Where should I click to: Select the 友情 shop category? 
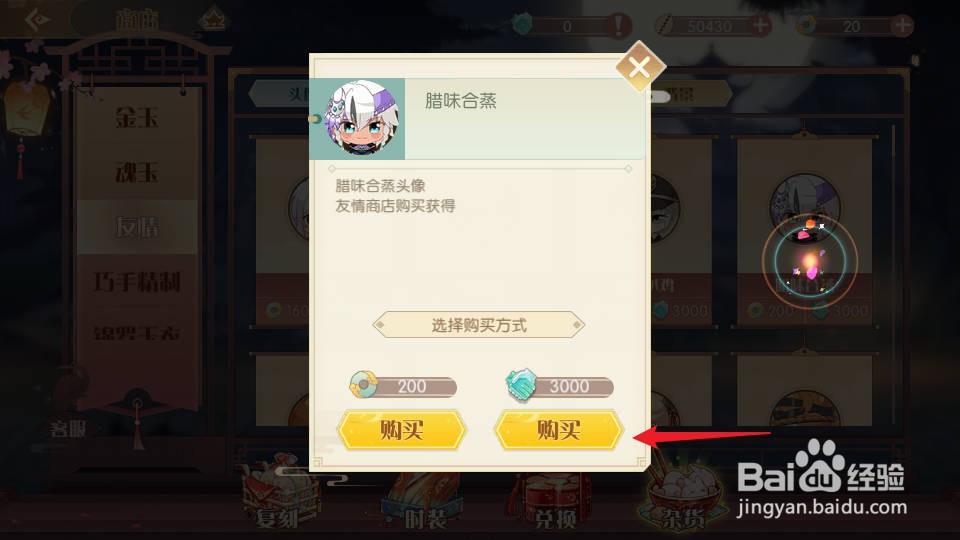coord(137,227)
